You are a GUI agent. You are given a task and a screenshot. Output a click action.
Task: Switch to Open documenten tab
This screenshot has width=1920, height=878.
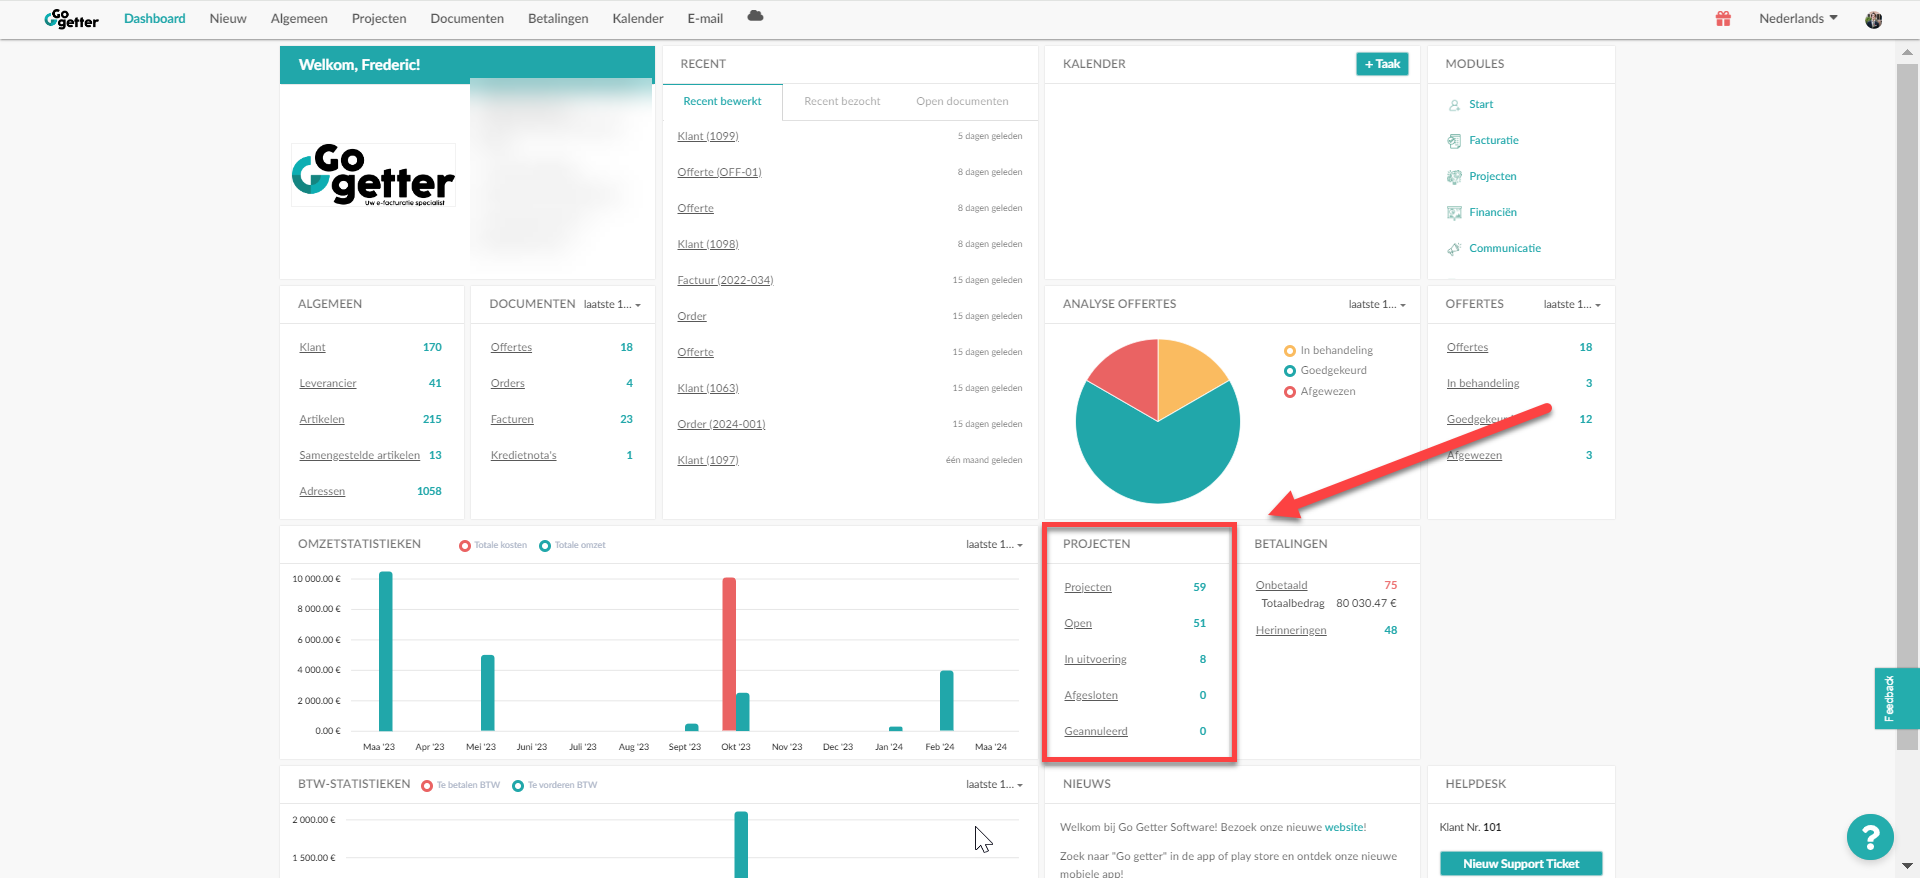point(962,102)
